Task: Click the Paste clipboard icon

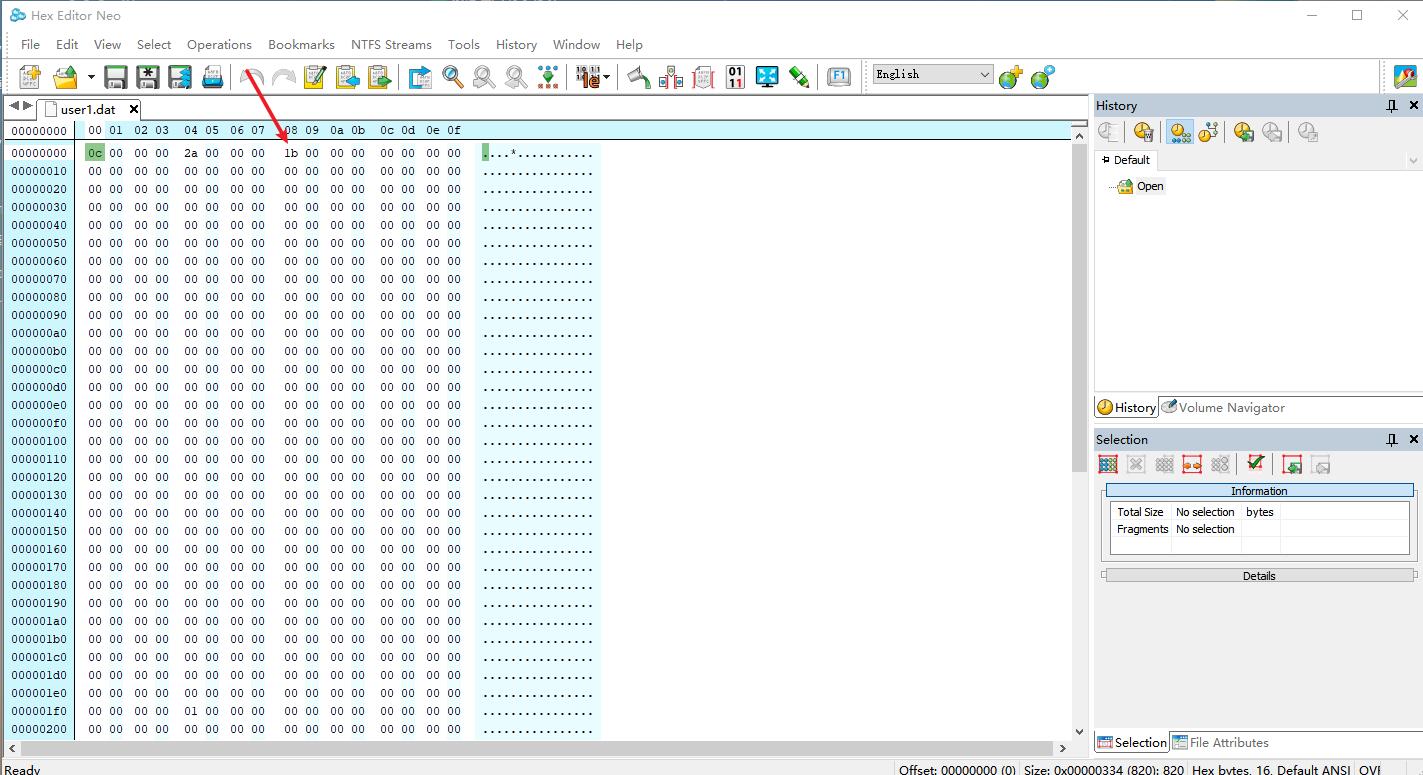Action: coord(379,77)
